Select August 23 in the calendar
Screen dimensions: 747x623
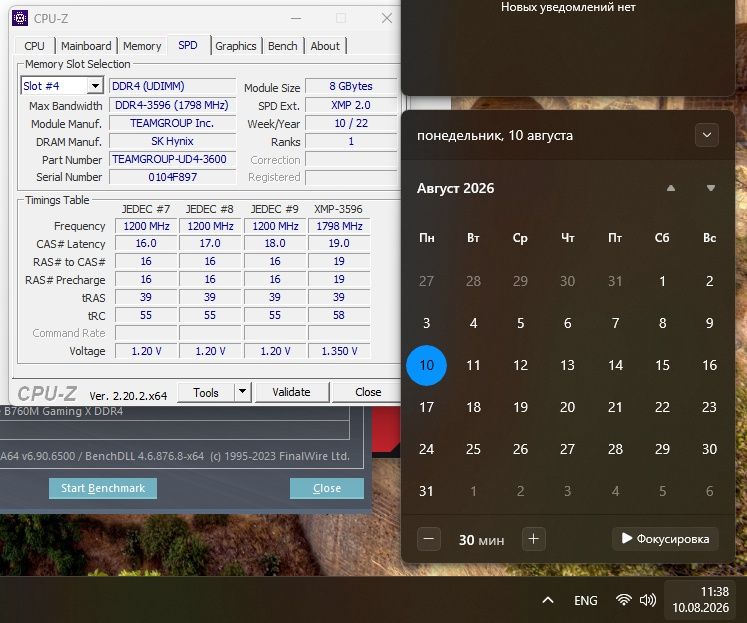tap(709, 407)
